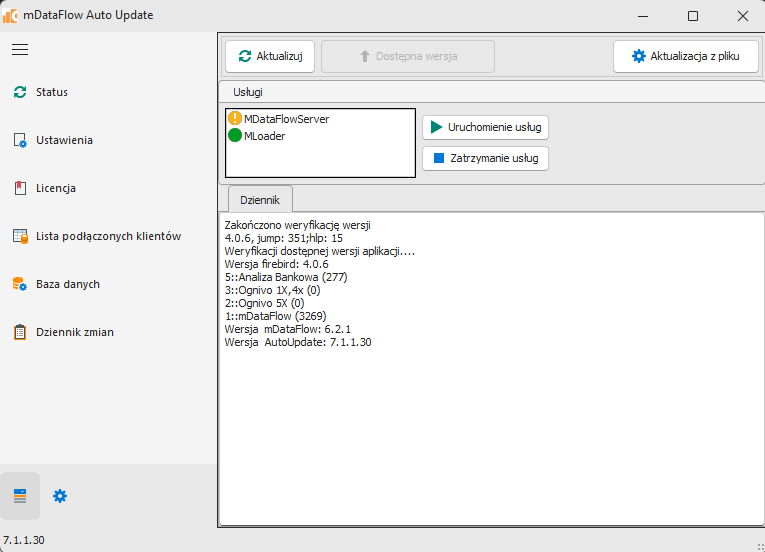The width and height of the screenshot is (765, 552).
Task: Click log line 'Weryfikacji dostępnej wersji aplikacji'
Action: click(x=320, y=251)
